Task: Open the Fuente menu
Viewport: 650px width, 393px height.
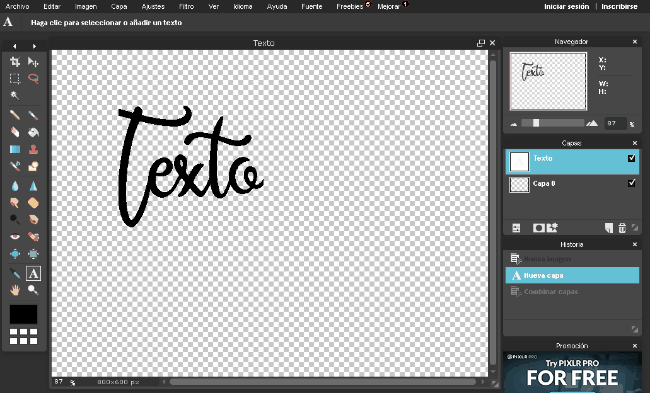Action: (312, 6)
